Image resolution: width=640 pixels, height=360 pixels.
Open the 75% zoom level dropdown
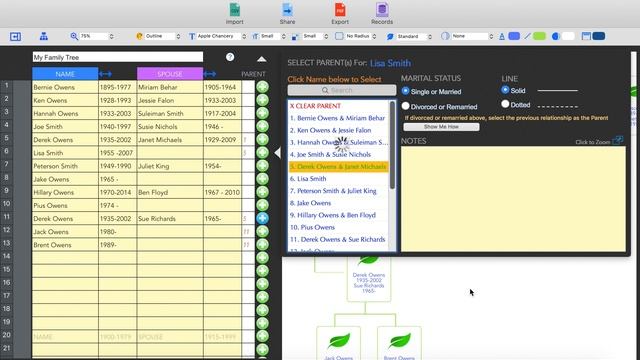coord(97,36)
